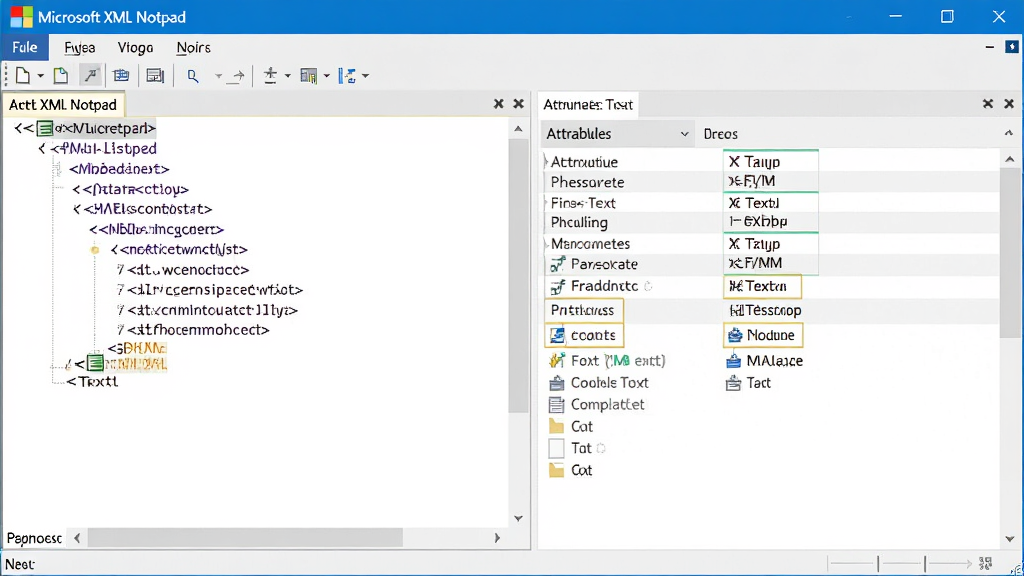Image resolution: width=1024 pixels, height=576 pixels.
Task: Select the dtfhocemmohcect tree node
Action: pyautogui.click(x=198, y=330)
